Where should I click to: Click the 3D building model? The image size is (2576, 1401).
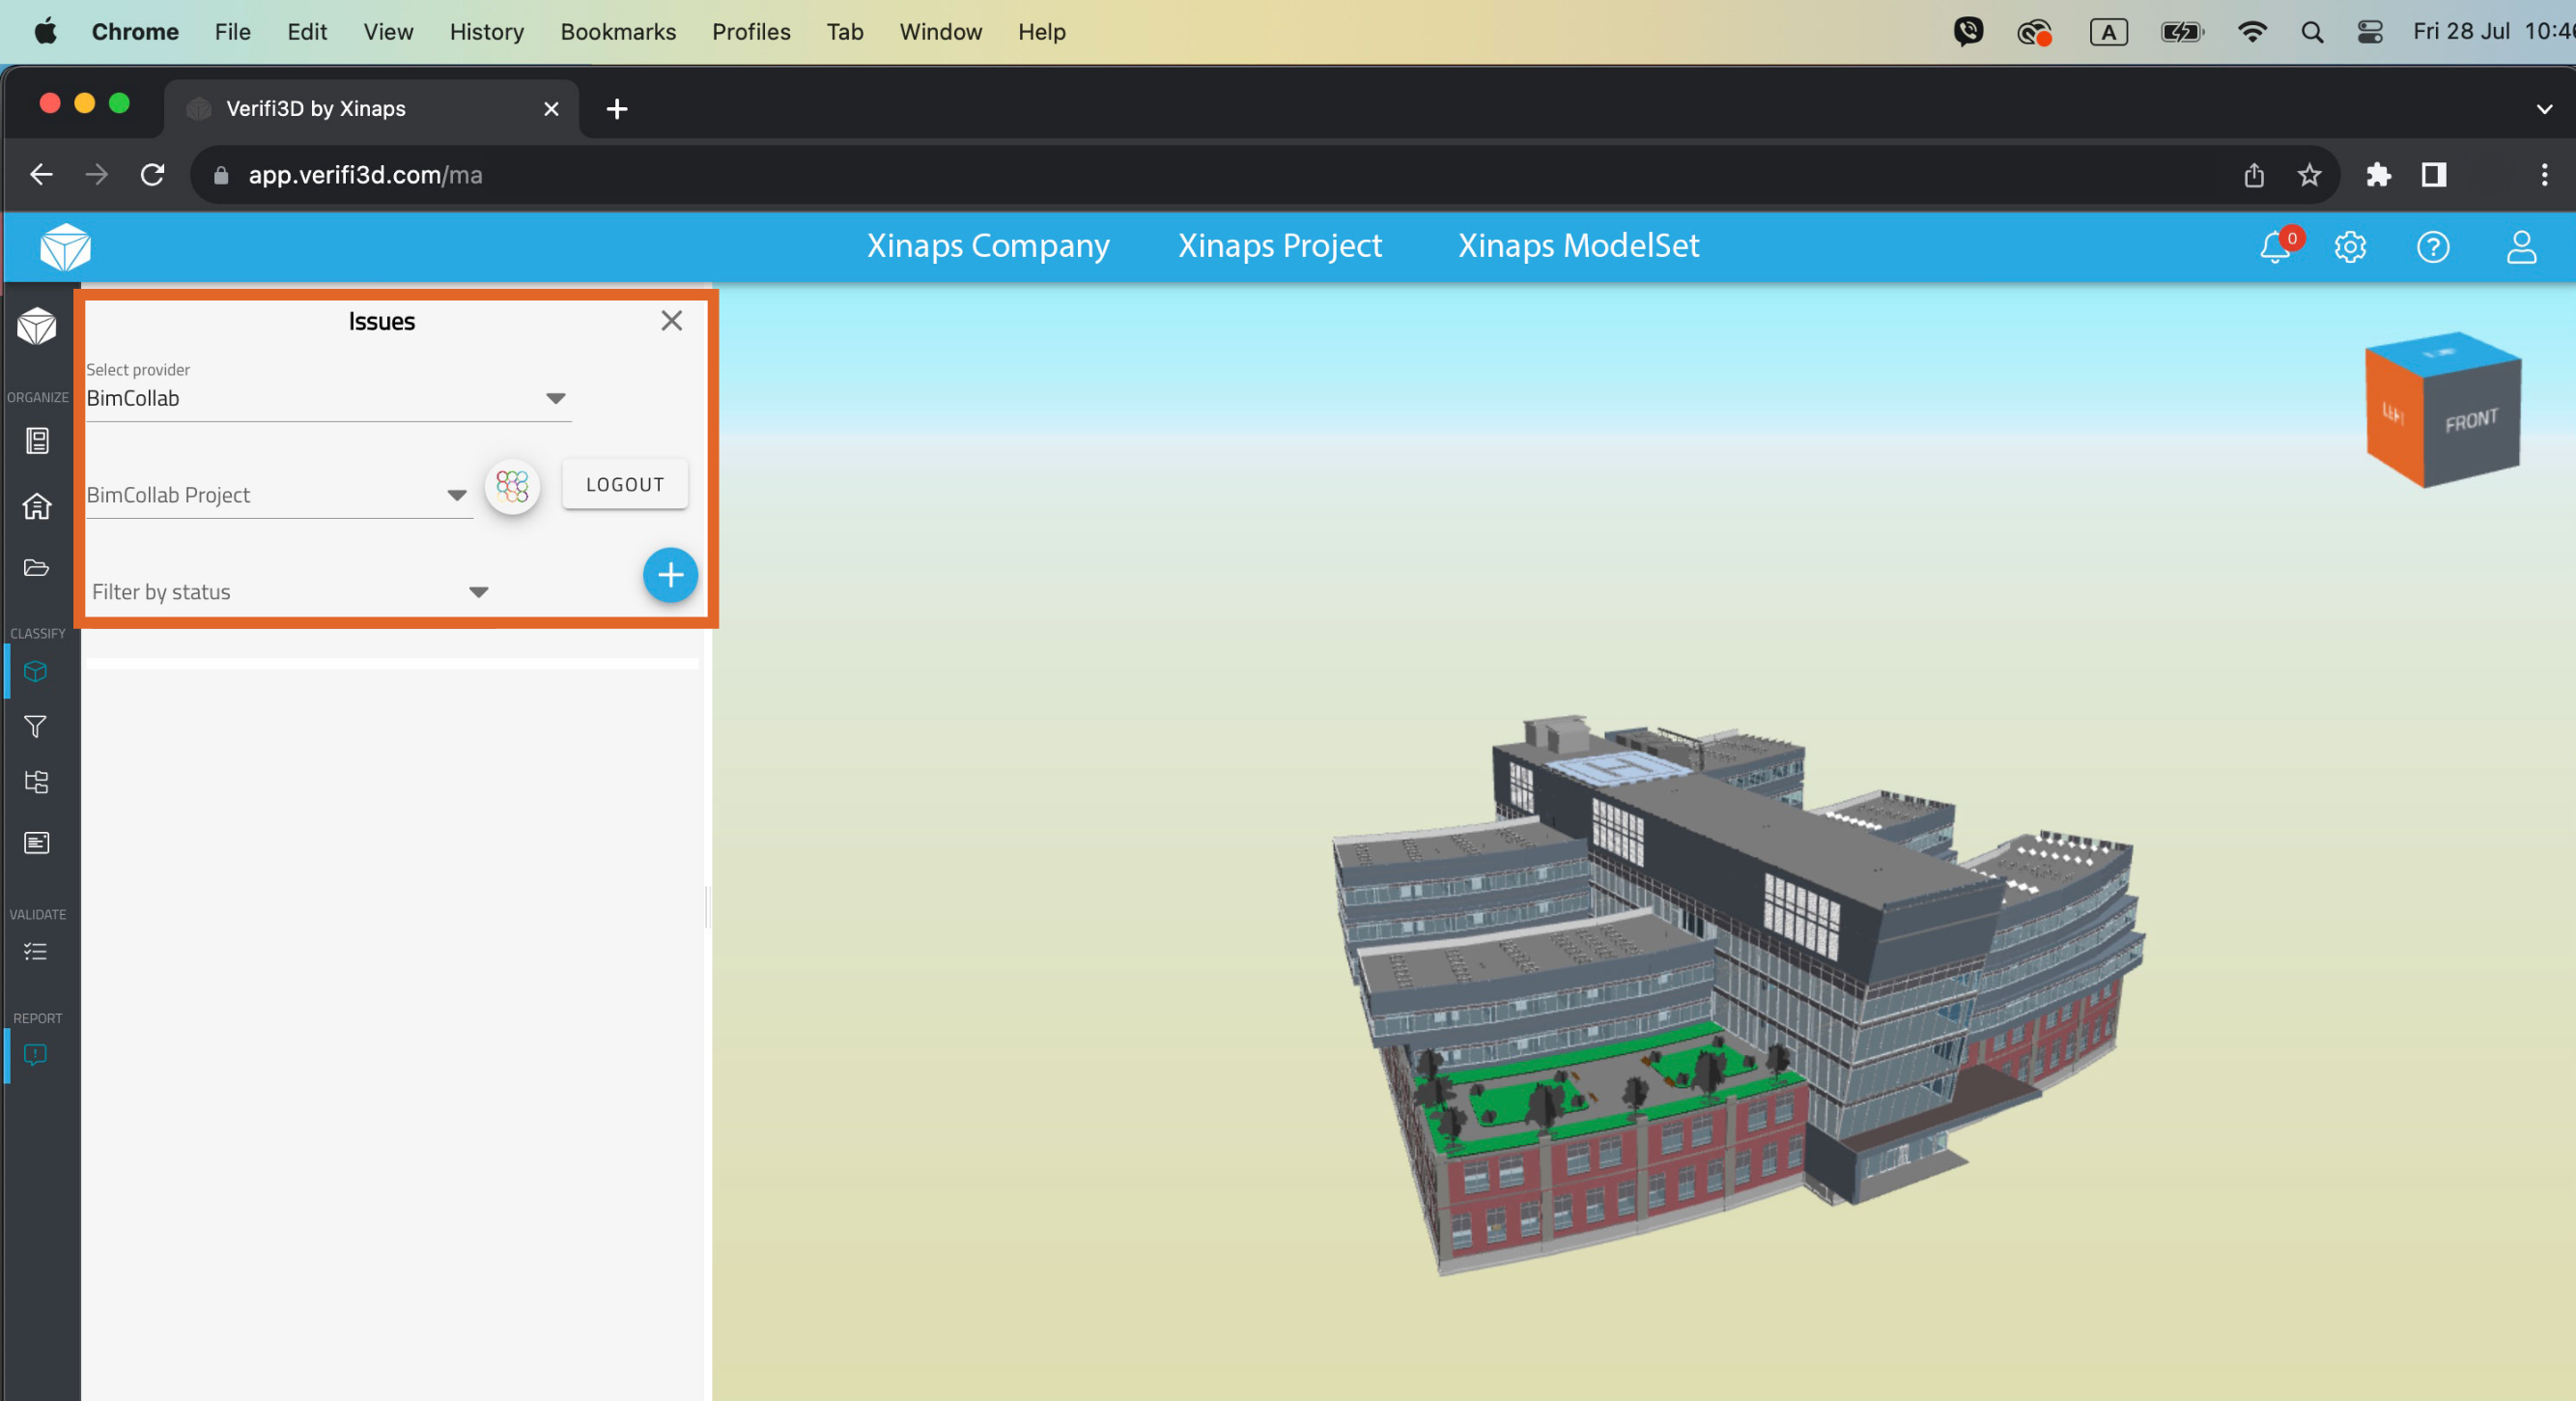pyautogui.click(x=1738, y=995)
